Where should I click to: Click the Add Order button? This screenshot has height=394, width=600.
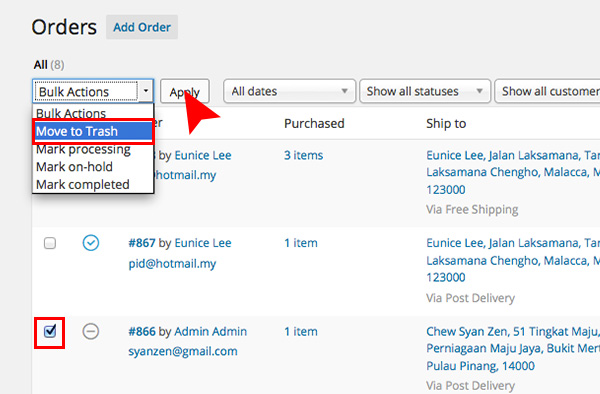(142, 27)
